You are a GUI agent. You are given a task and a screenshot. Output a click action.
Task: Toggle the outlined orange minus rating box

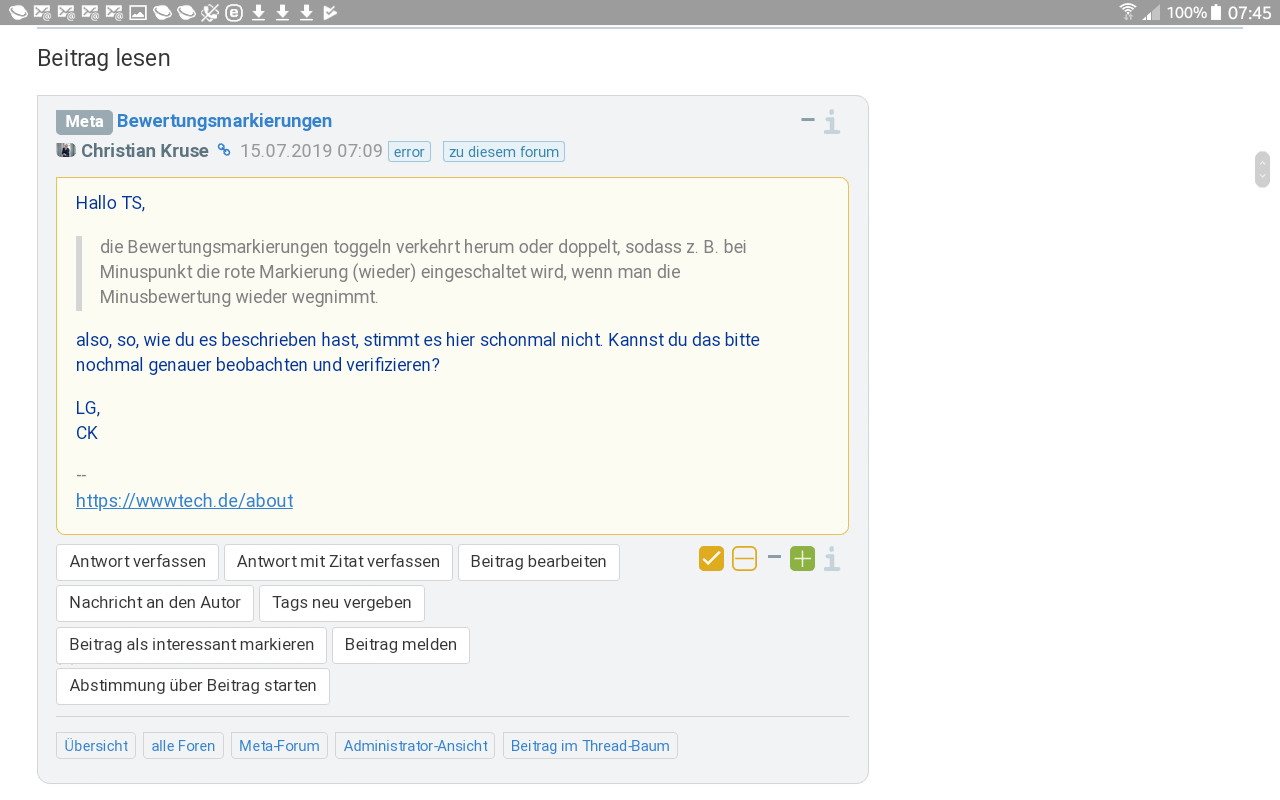pyautogui.click(x=744, y=559)
